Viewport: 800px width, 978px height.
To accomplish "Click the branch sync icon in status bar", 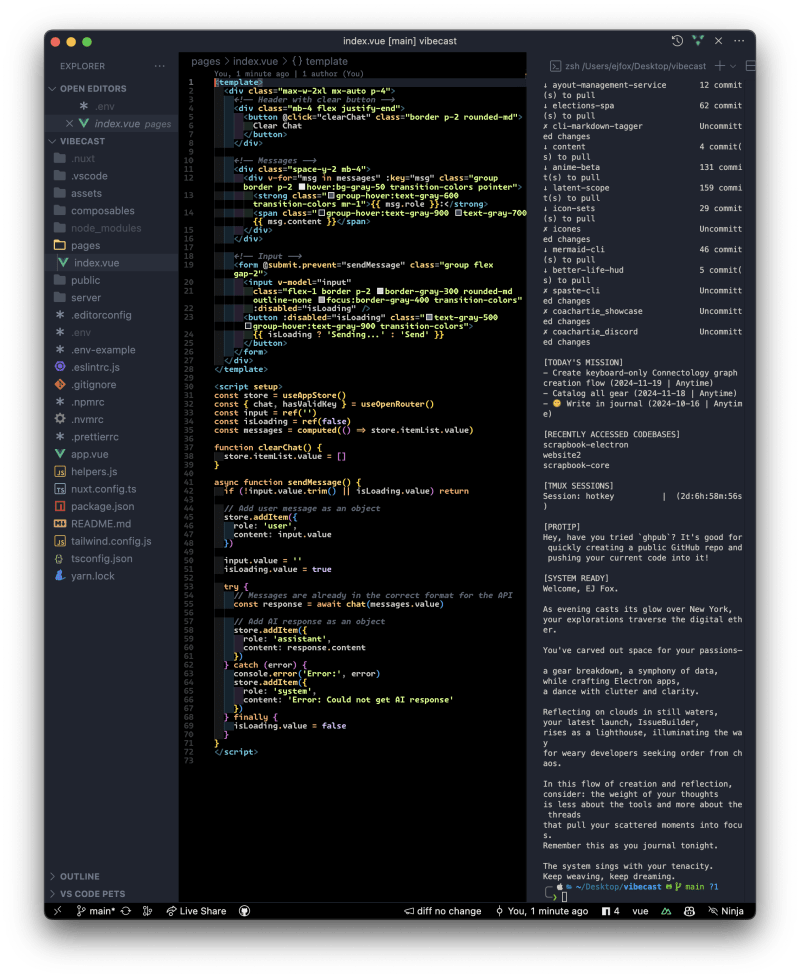I will tap(125, 911).
